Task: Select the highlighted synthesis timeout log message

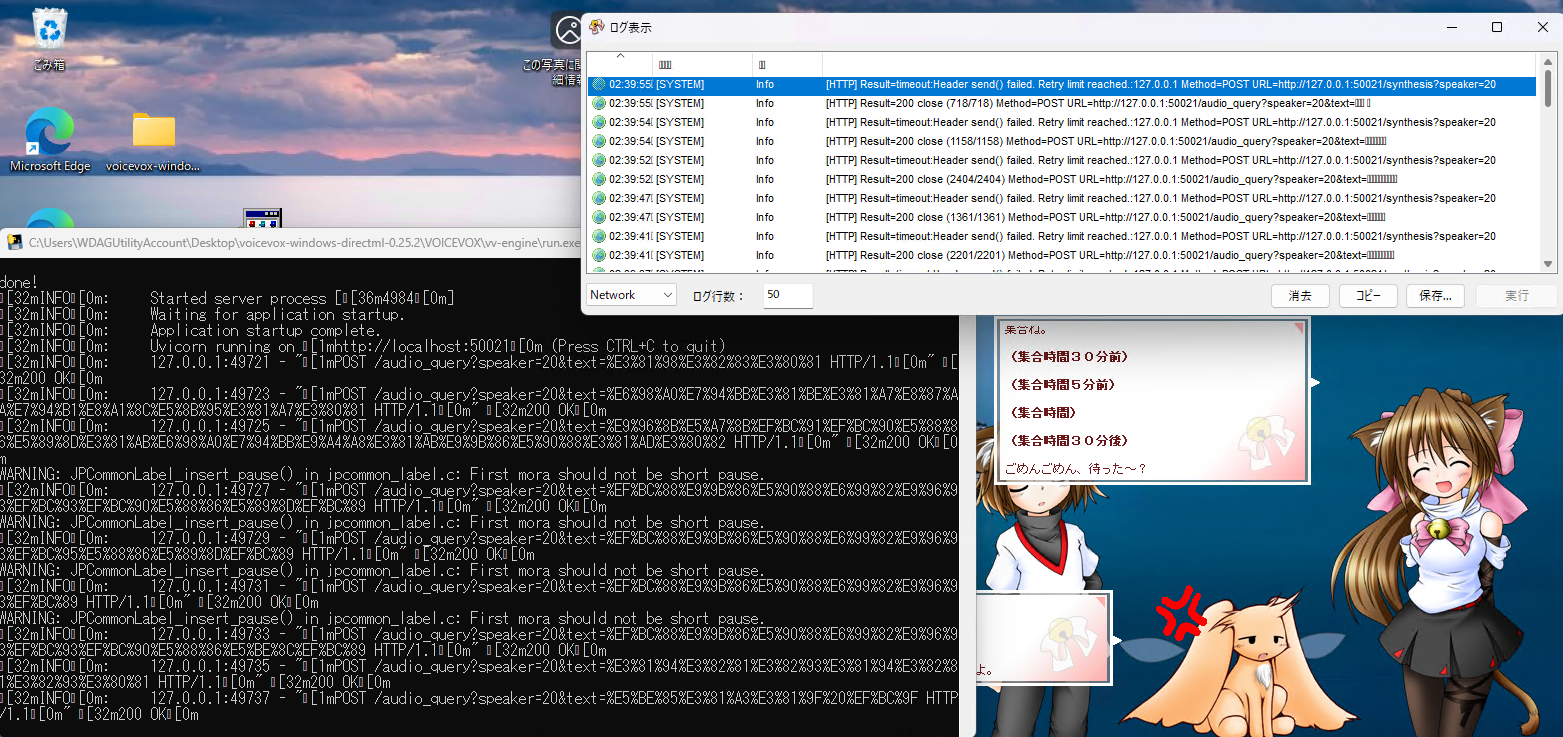Action: point(1160,85)
